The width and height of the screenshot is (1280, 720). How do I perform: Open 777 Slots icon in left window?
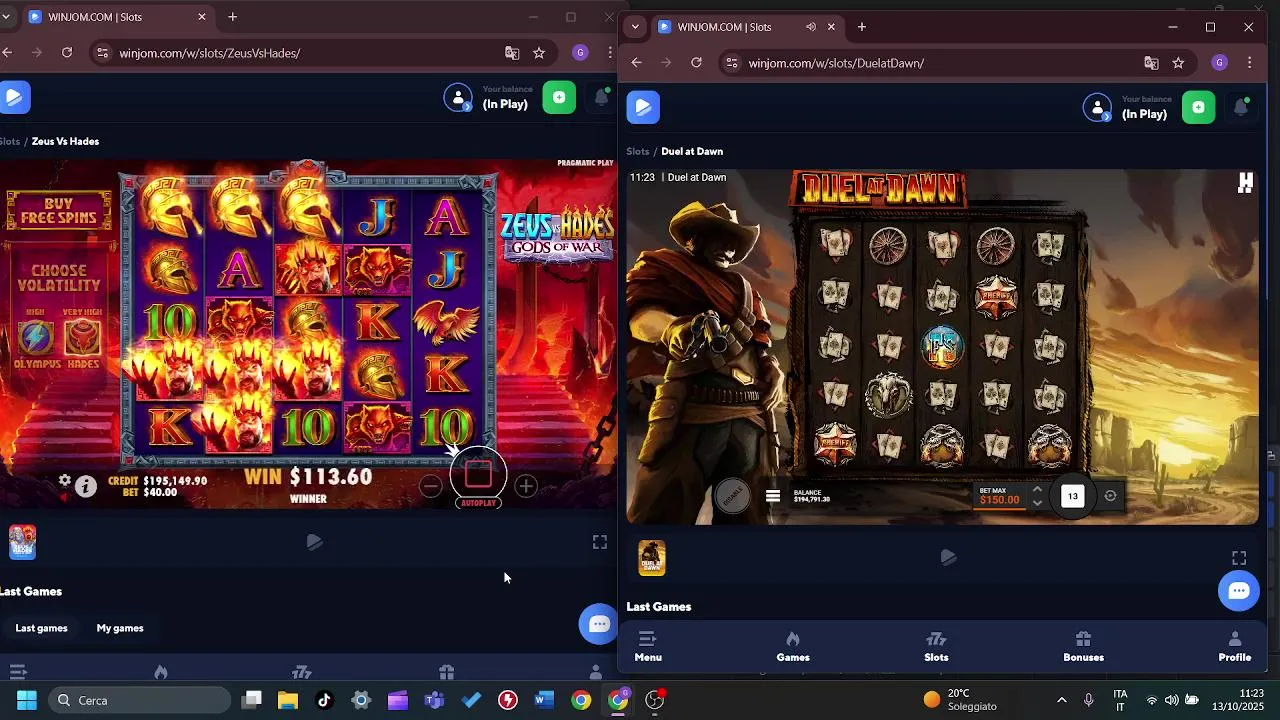(x=302, y=672)
